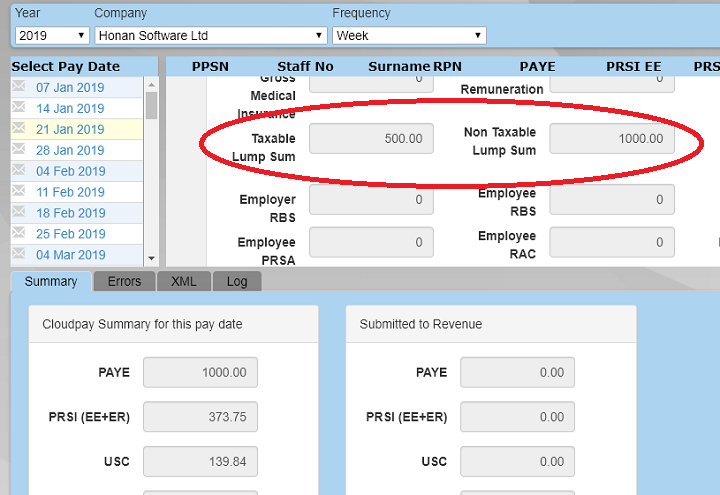This screenshot has height=495, width=720.
Task: Open the XML tab
Action: (184, 282)
